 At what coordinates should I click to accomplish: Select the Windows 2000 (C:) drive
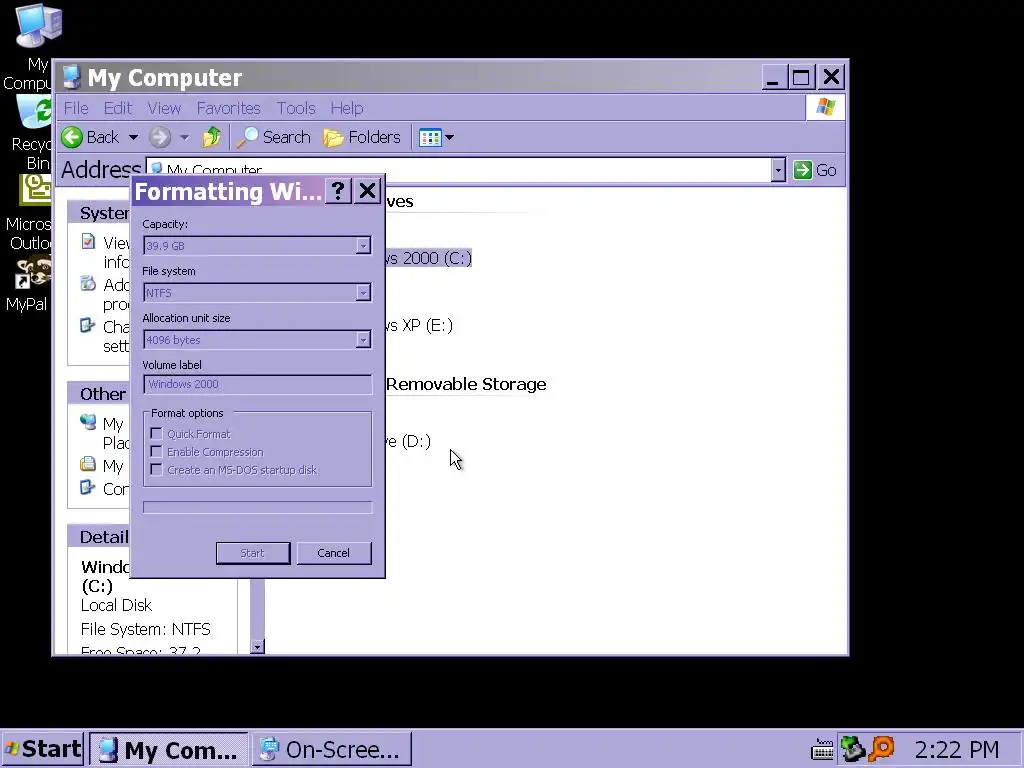(x=428, y=258)
